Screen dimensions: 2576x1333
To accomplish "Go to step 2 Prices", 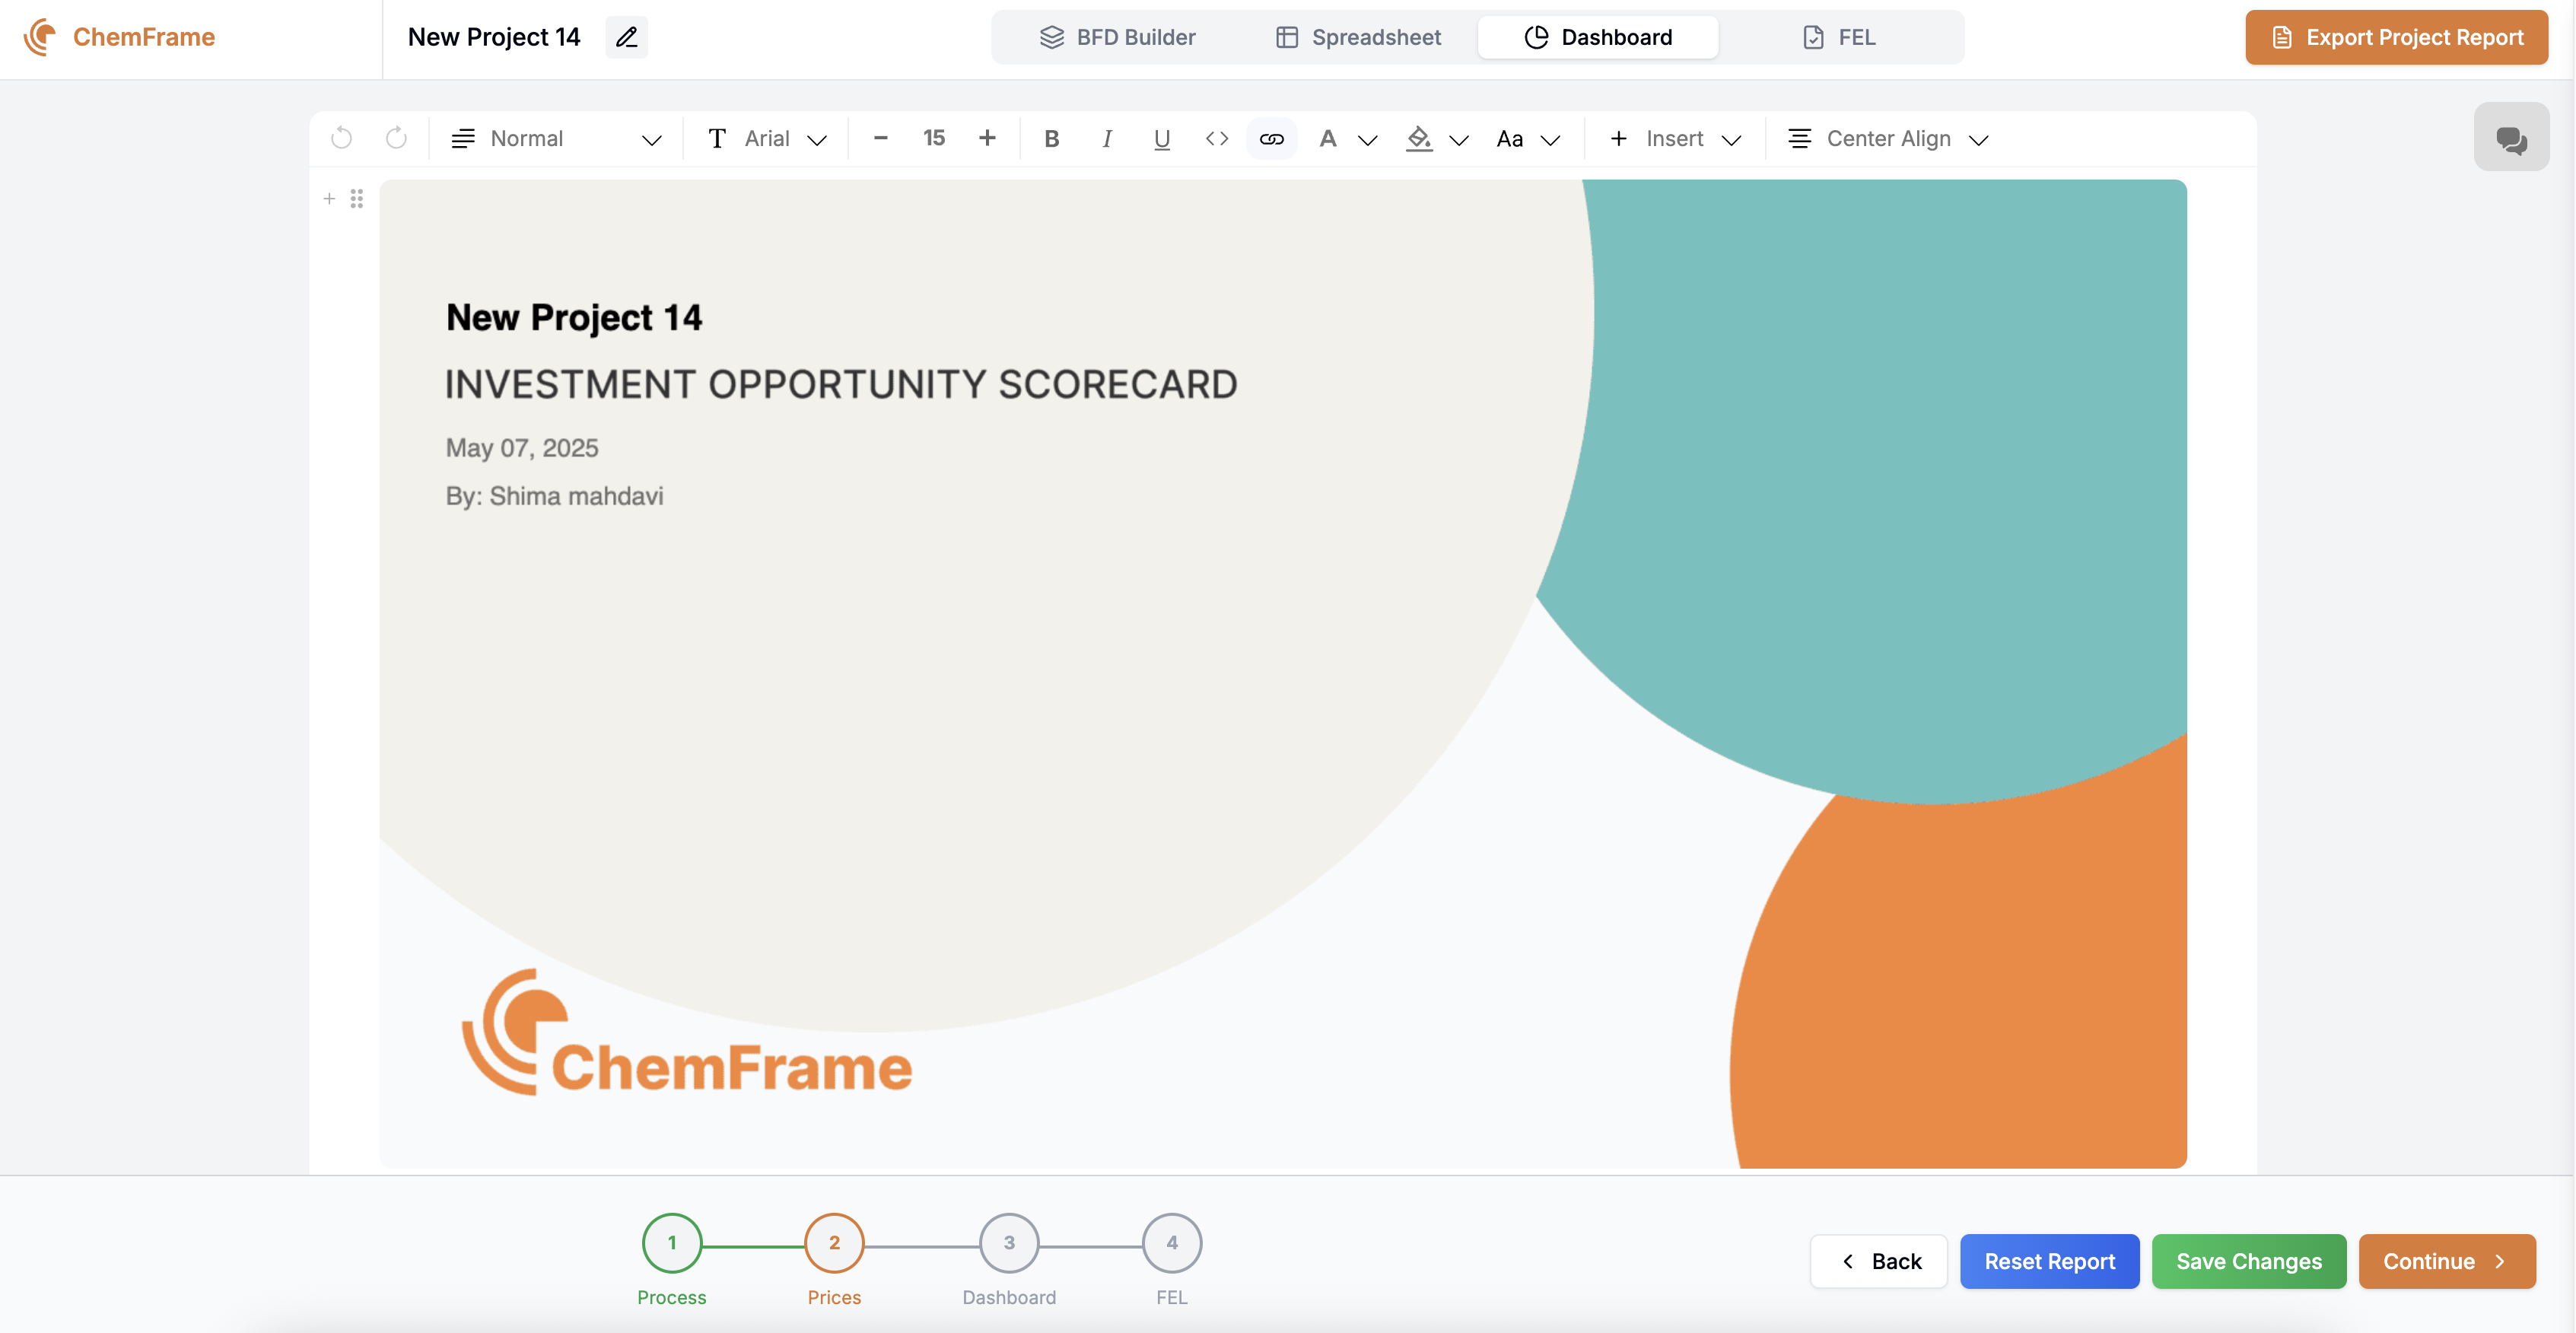I will (834, 1243).
